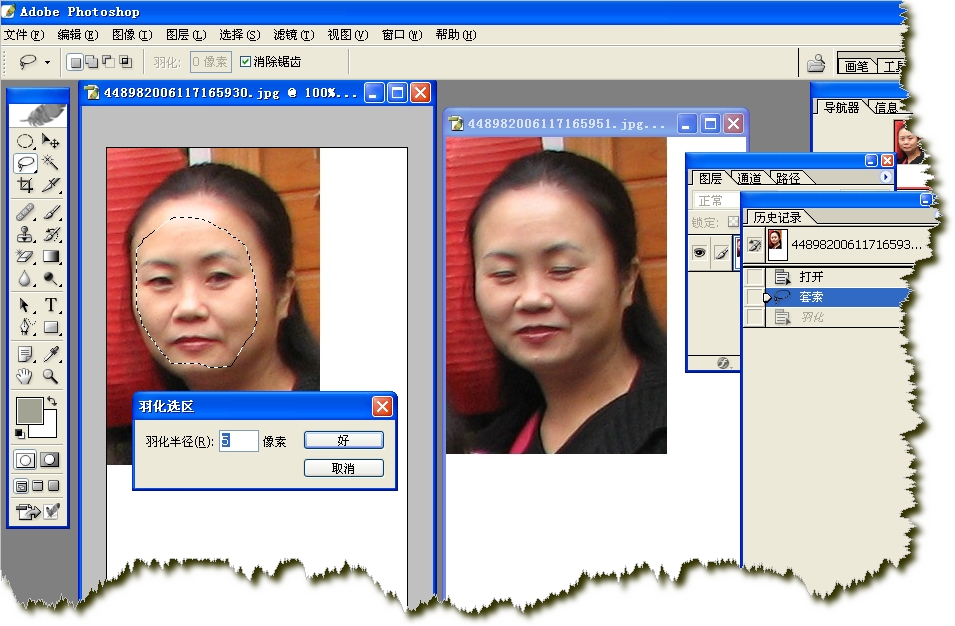Select the Hand tool

[25, 376]
